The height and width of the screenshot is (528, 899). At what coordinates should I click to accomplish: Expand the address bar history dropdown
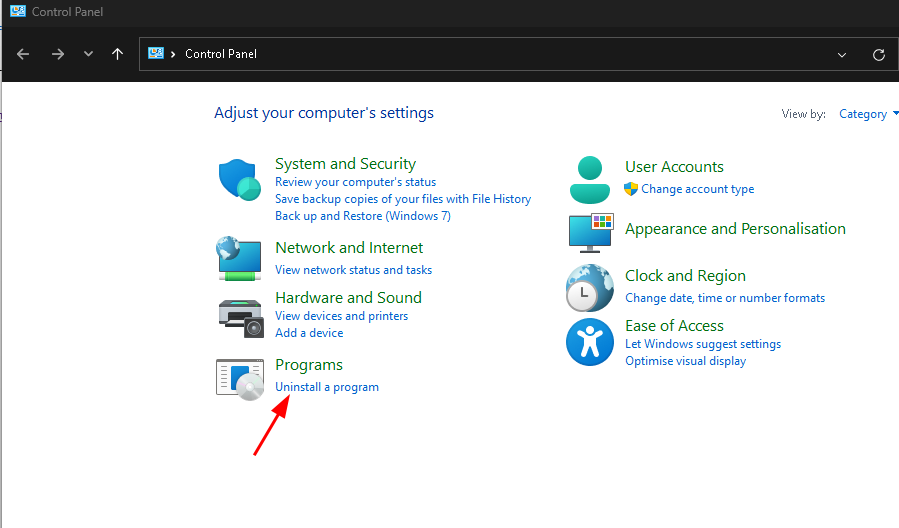pyautogui.click(x=842, y=55)
